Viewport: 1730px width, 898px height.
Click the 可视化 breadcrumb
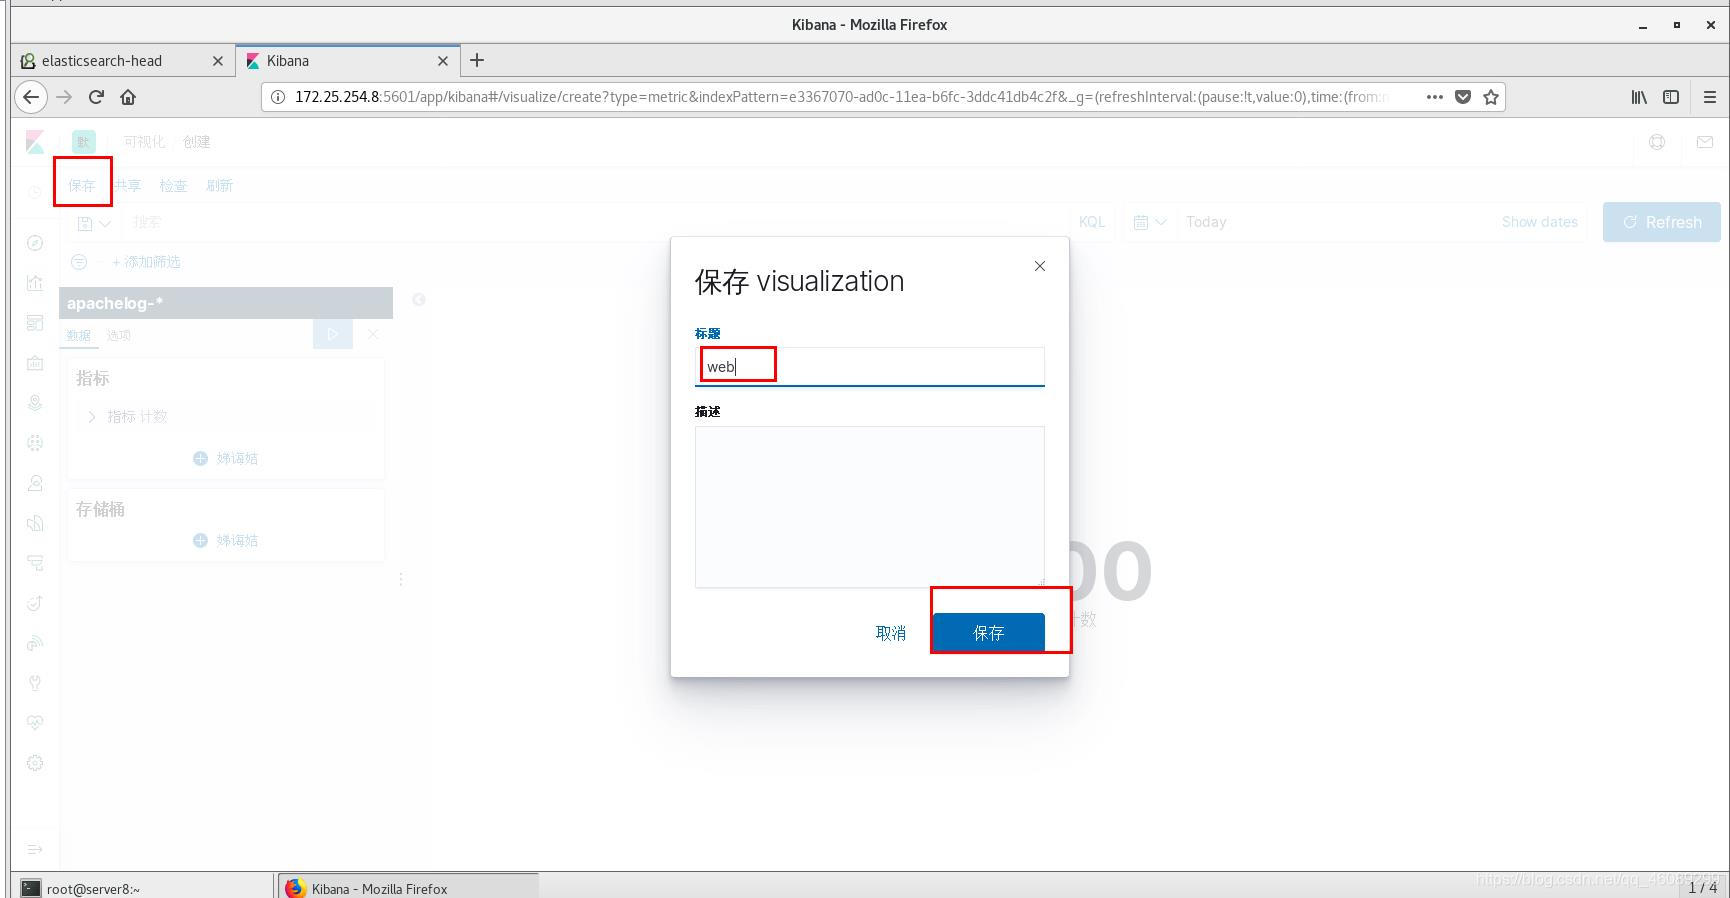pos(145,142)
